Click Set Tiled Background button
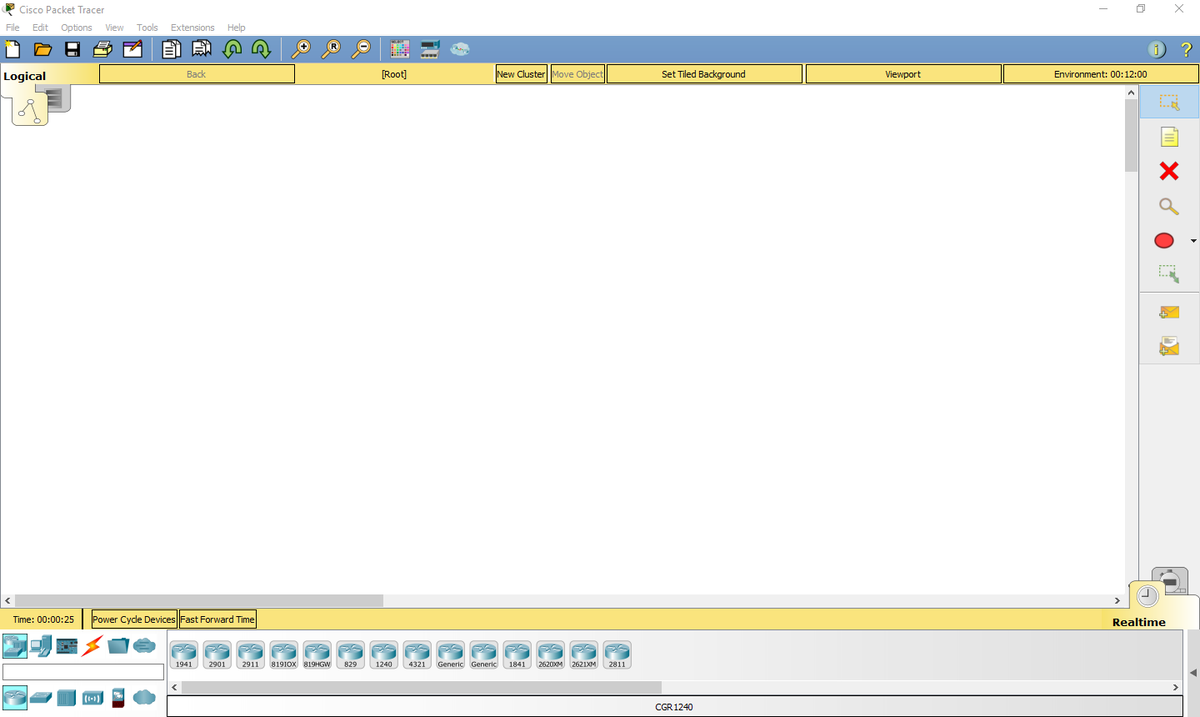1200x717 pixels. pyautogui.click(x=704, y=74)
